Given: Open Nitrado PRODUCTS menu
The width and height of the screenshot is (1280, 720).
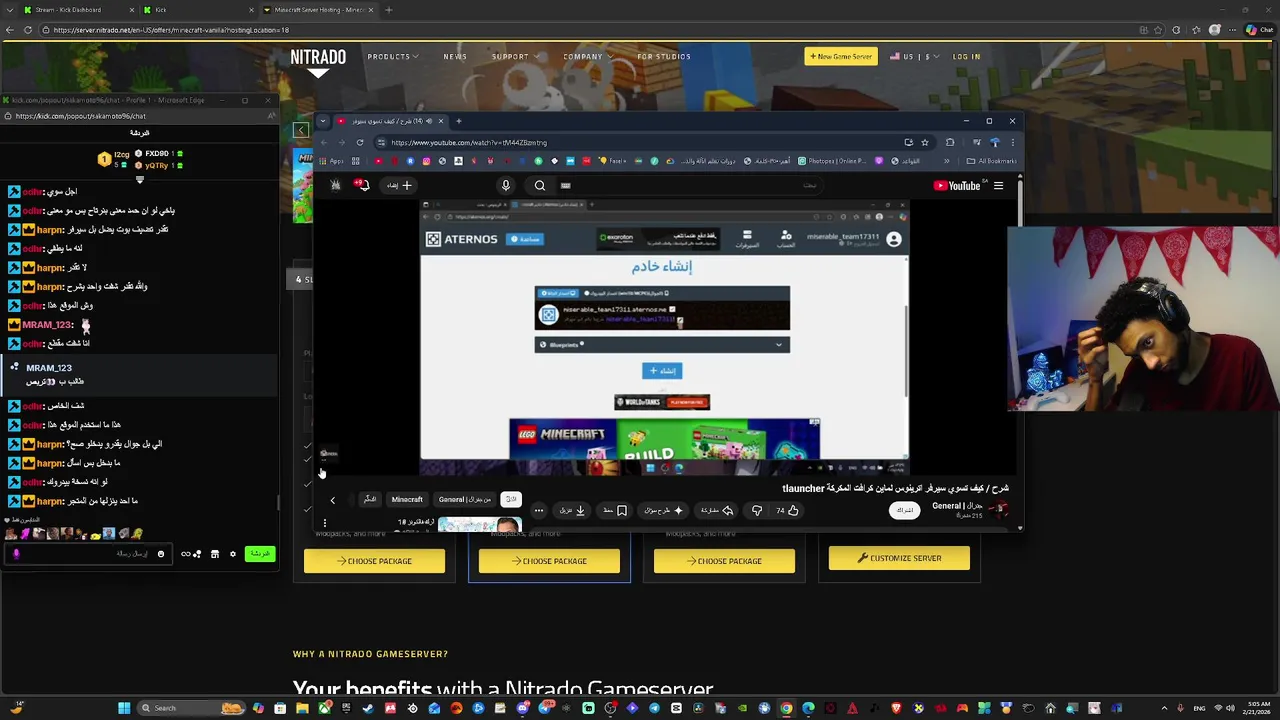Looking at the screenshot, I should click(x=391, y=56).
